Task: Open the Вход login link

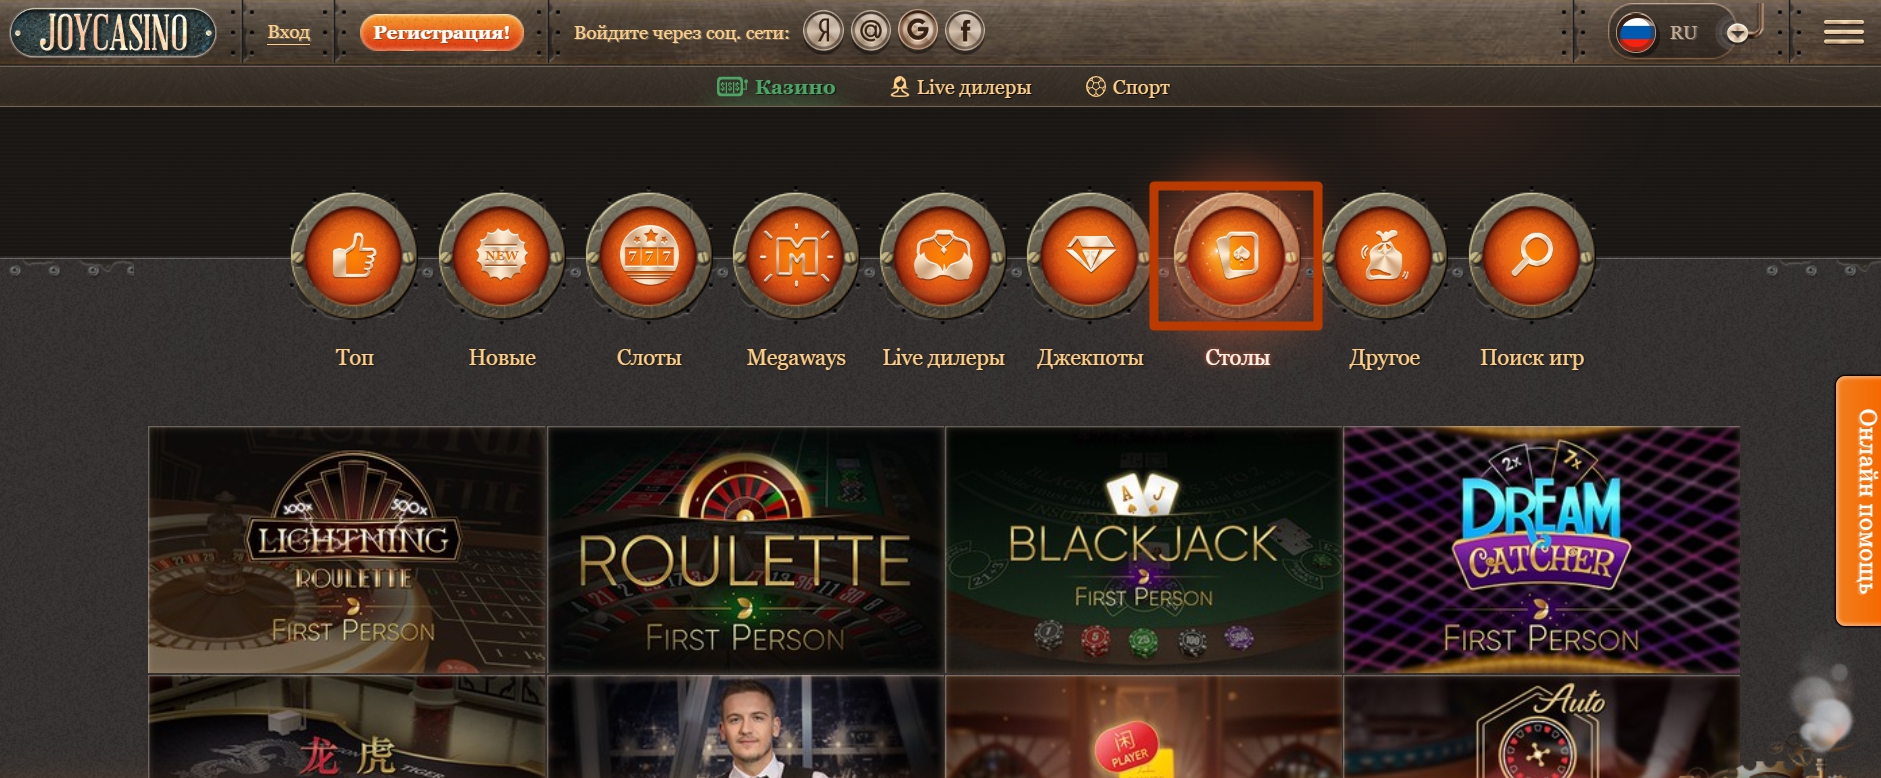Action: click(x=289, y=32)
